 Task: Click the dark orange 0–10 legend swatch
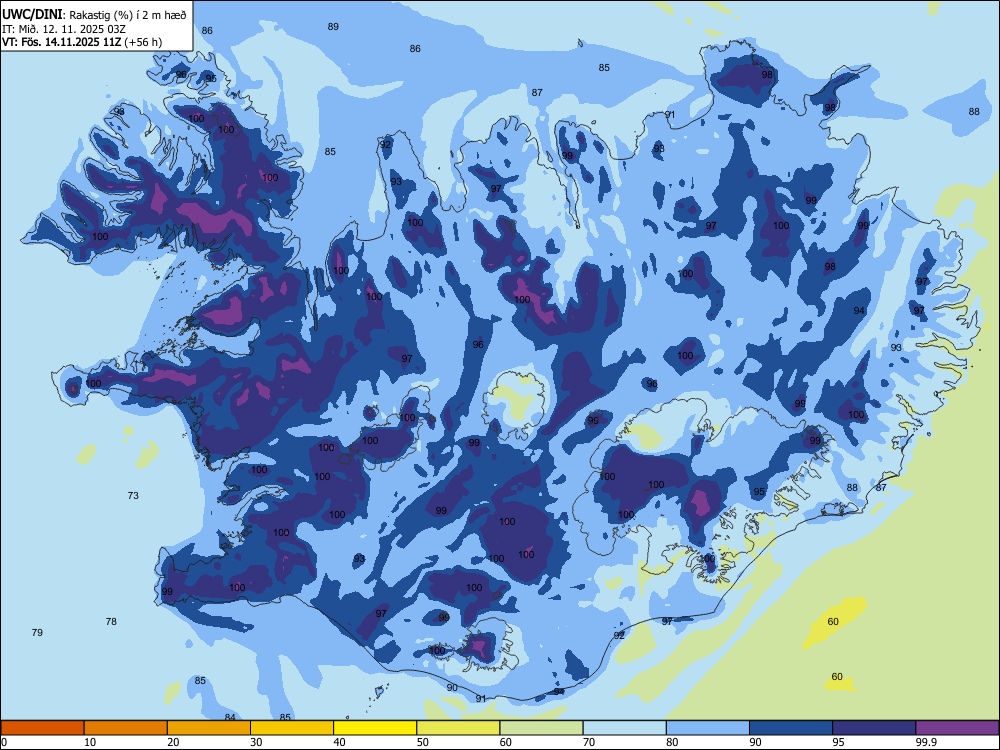(x=43, y=728)
